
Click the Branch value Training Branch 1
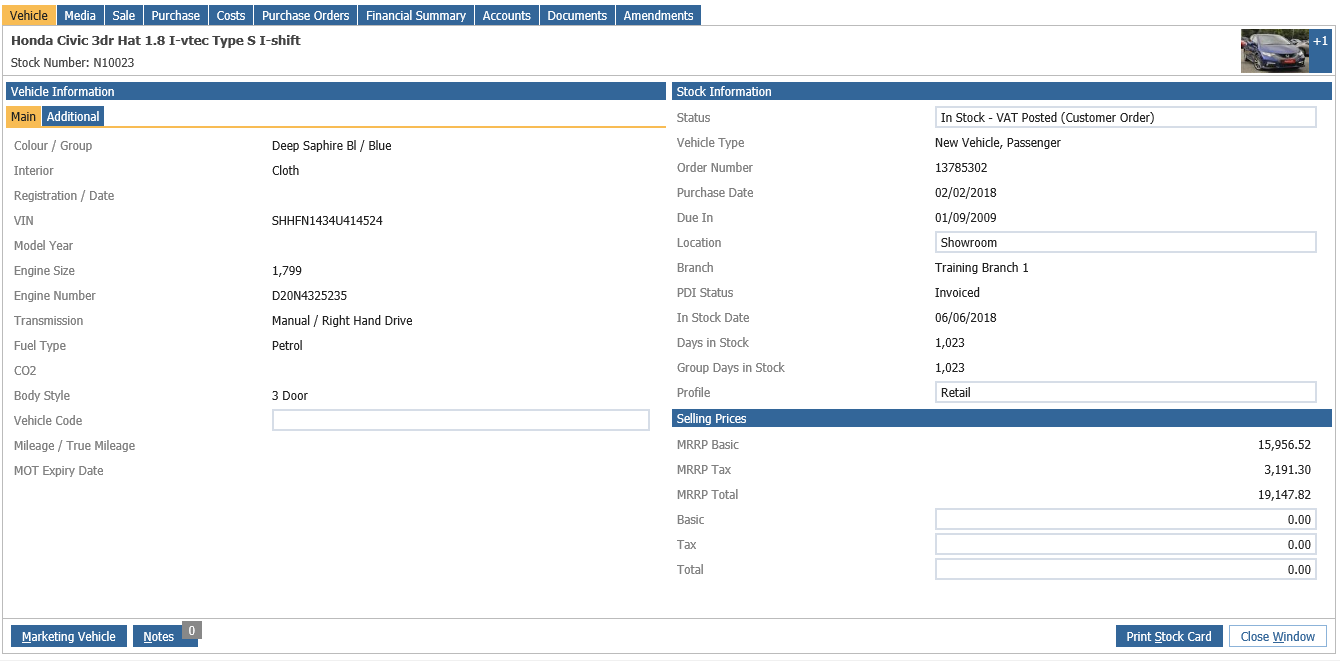981,268
